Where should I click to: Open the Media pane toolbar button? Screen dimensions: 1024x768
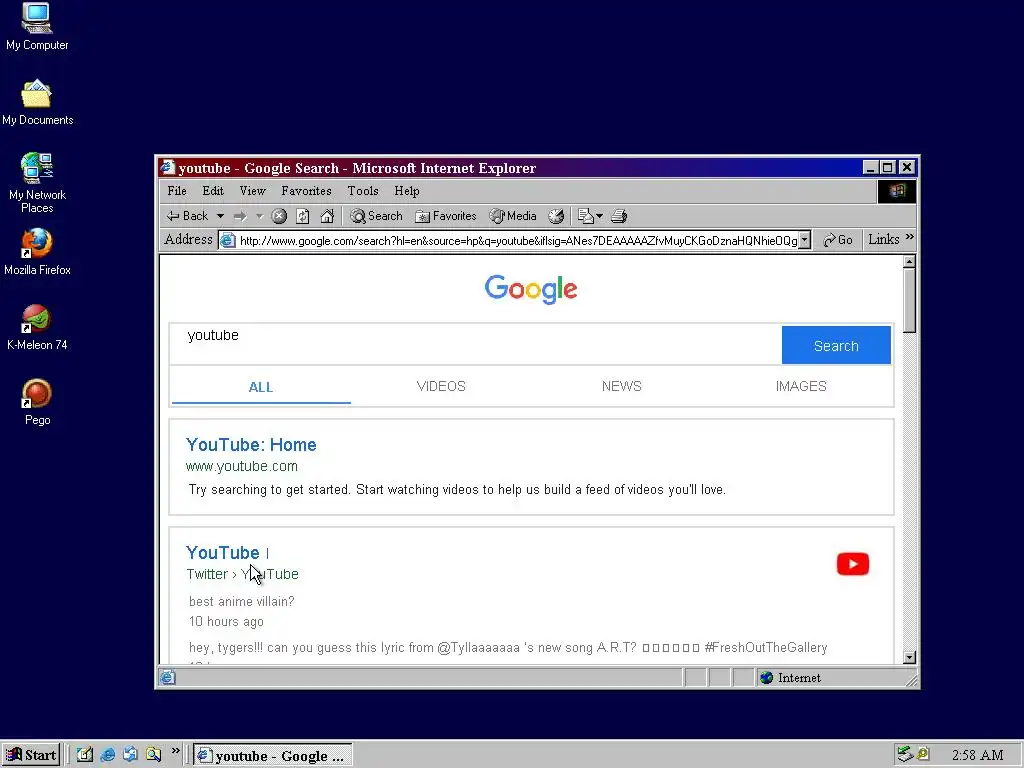point(513,216)
